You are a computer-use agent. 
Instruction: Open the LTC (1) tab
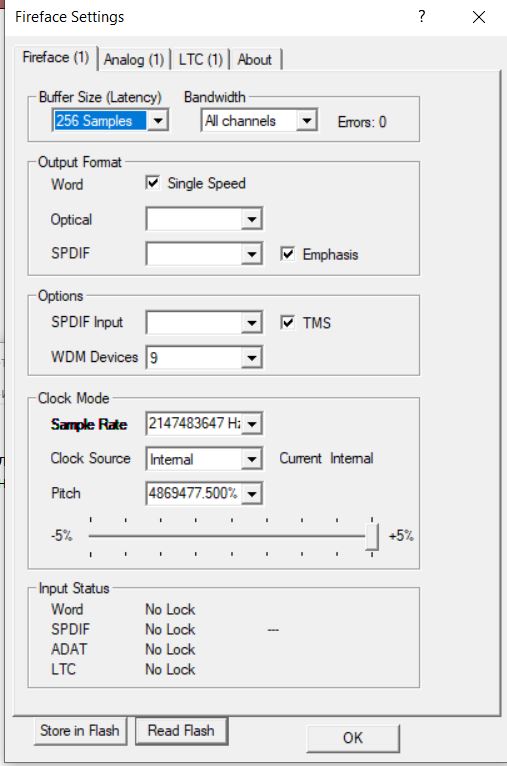click(x=200, y=60)
